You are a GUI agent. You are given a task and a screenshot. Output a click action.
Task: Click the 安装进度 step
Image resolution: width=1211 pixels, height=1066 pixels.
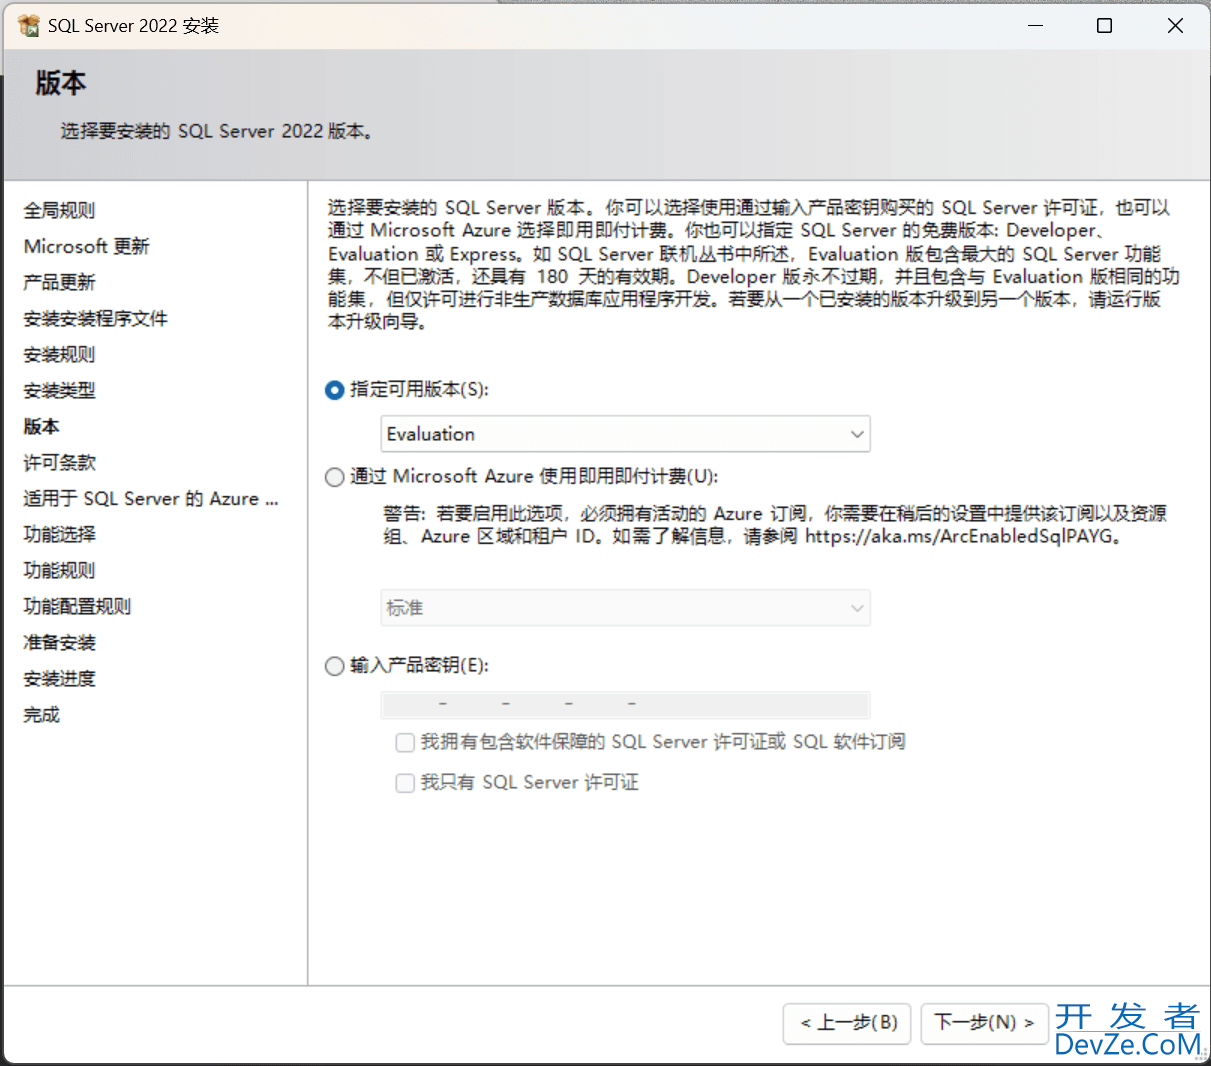[x=60, y=678]
